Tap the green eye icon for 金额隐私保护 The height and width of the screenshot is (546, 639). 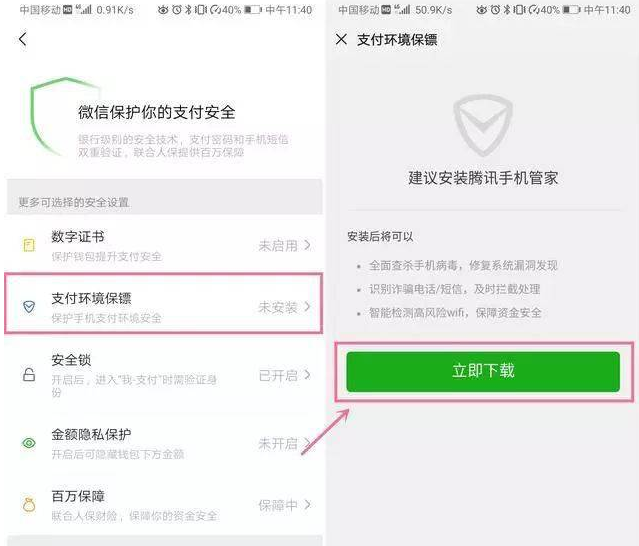point(29,443)
